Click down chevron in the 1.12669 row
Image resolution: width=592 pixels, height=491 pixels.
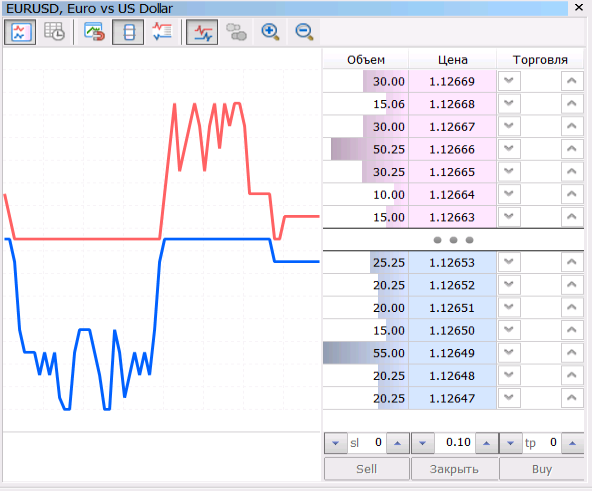pyautogui.click(x=509, y=81)
